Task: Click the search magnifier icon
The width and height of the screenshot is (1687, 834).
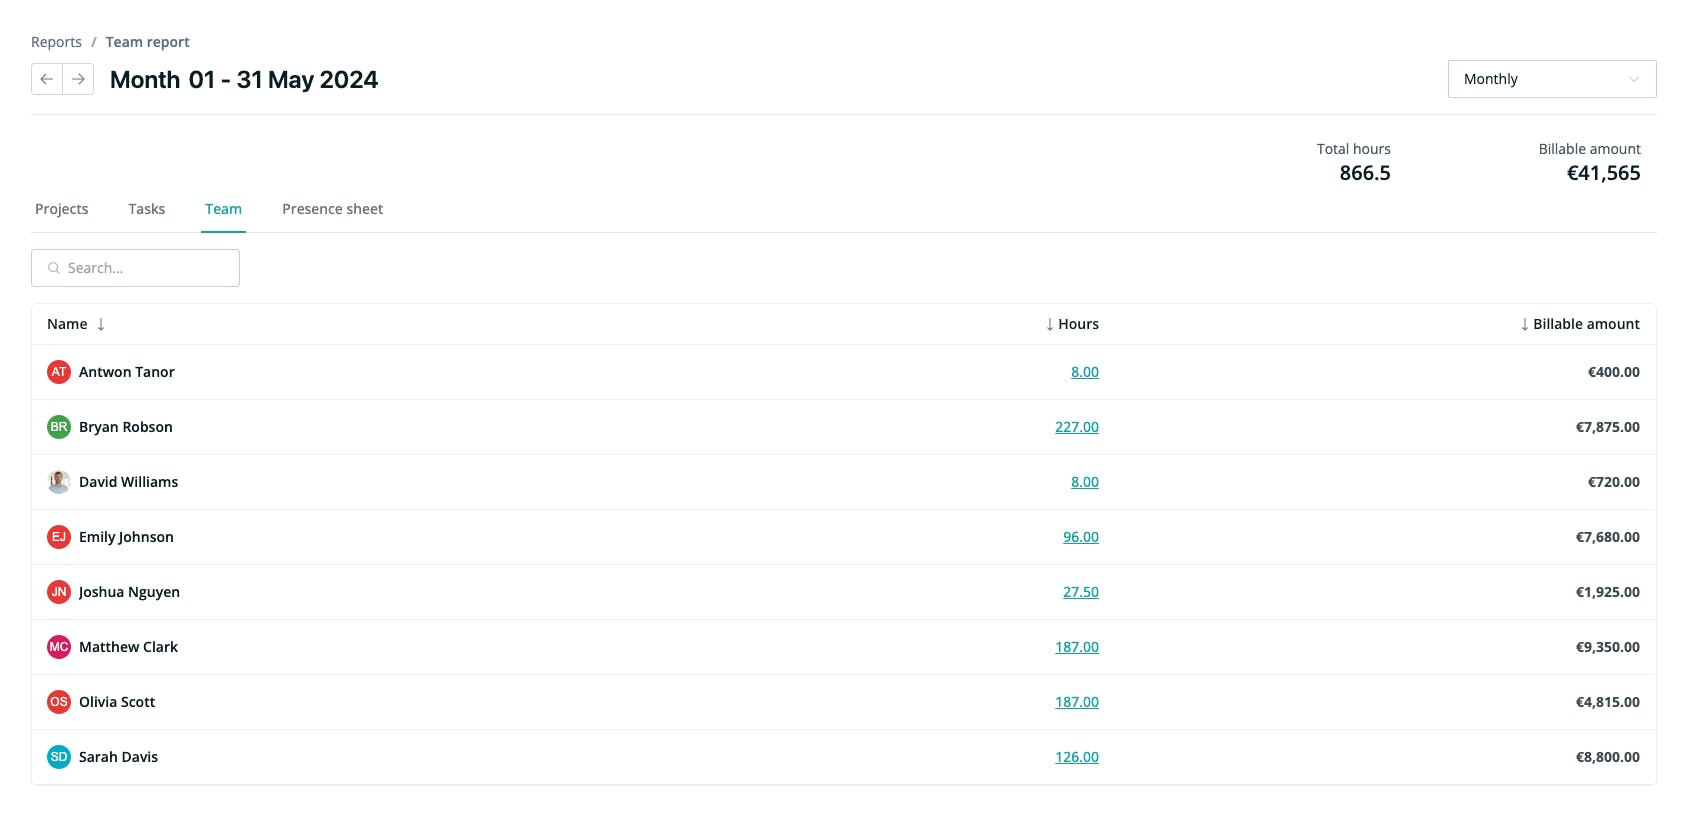Action: click(x=54, y=268)
